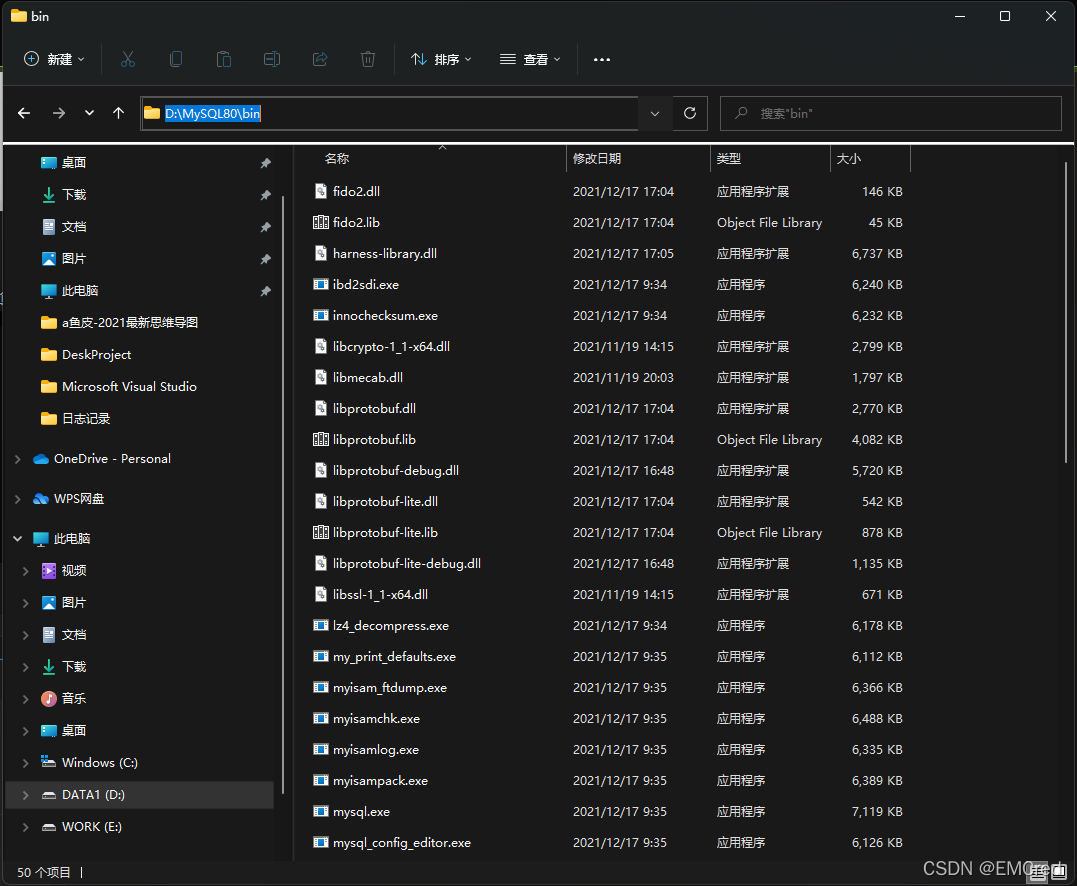Click the 视频 video folder icon
Screen dimensions: 1077x886
(x=49, y=571)
